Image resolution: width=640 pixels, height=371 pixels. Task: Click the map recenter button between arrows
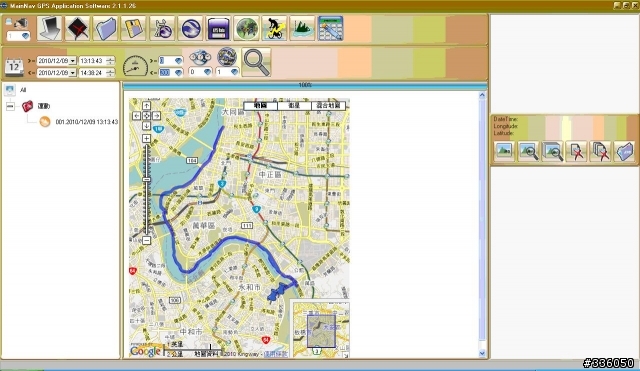[146, 116]
